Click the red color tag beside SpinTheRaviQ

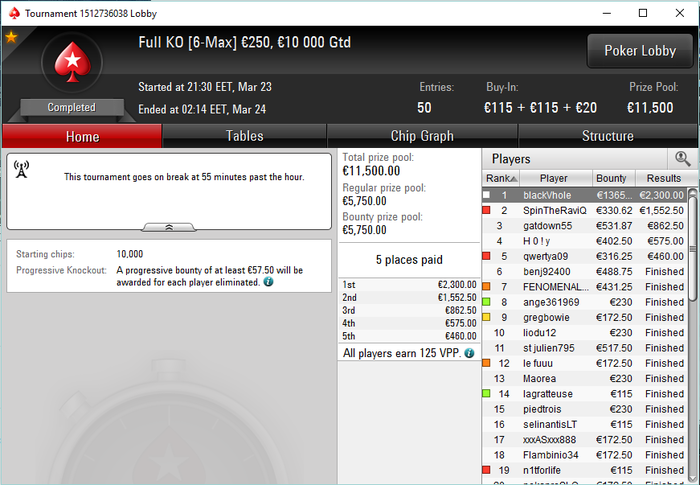487,210
